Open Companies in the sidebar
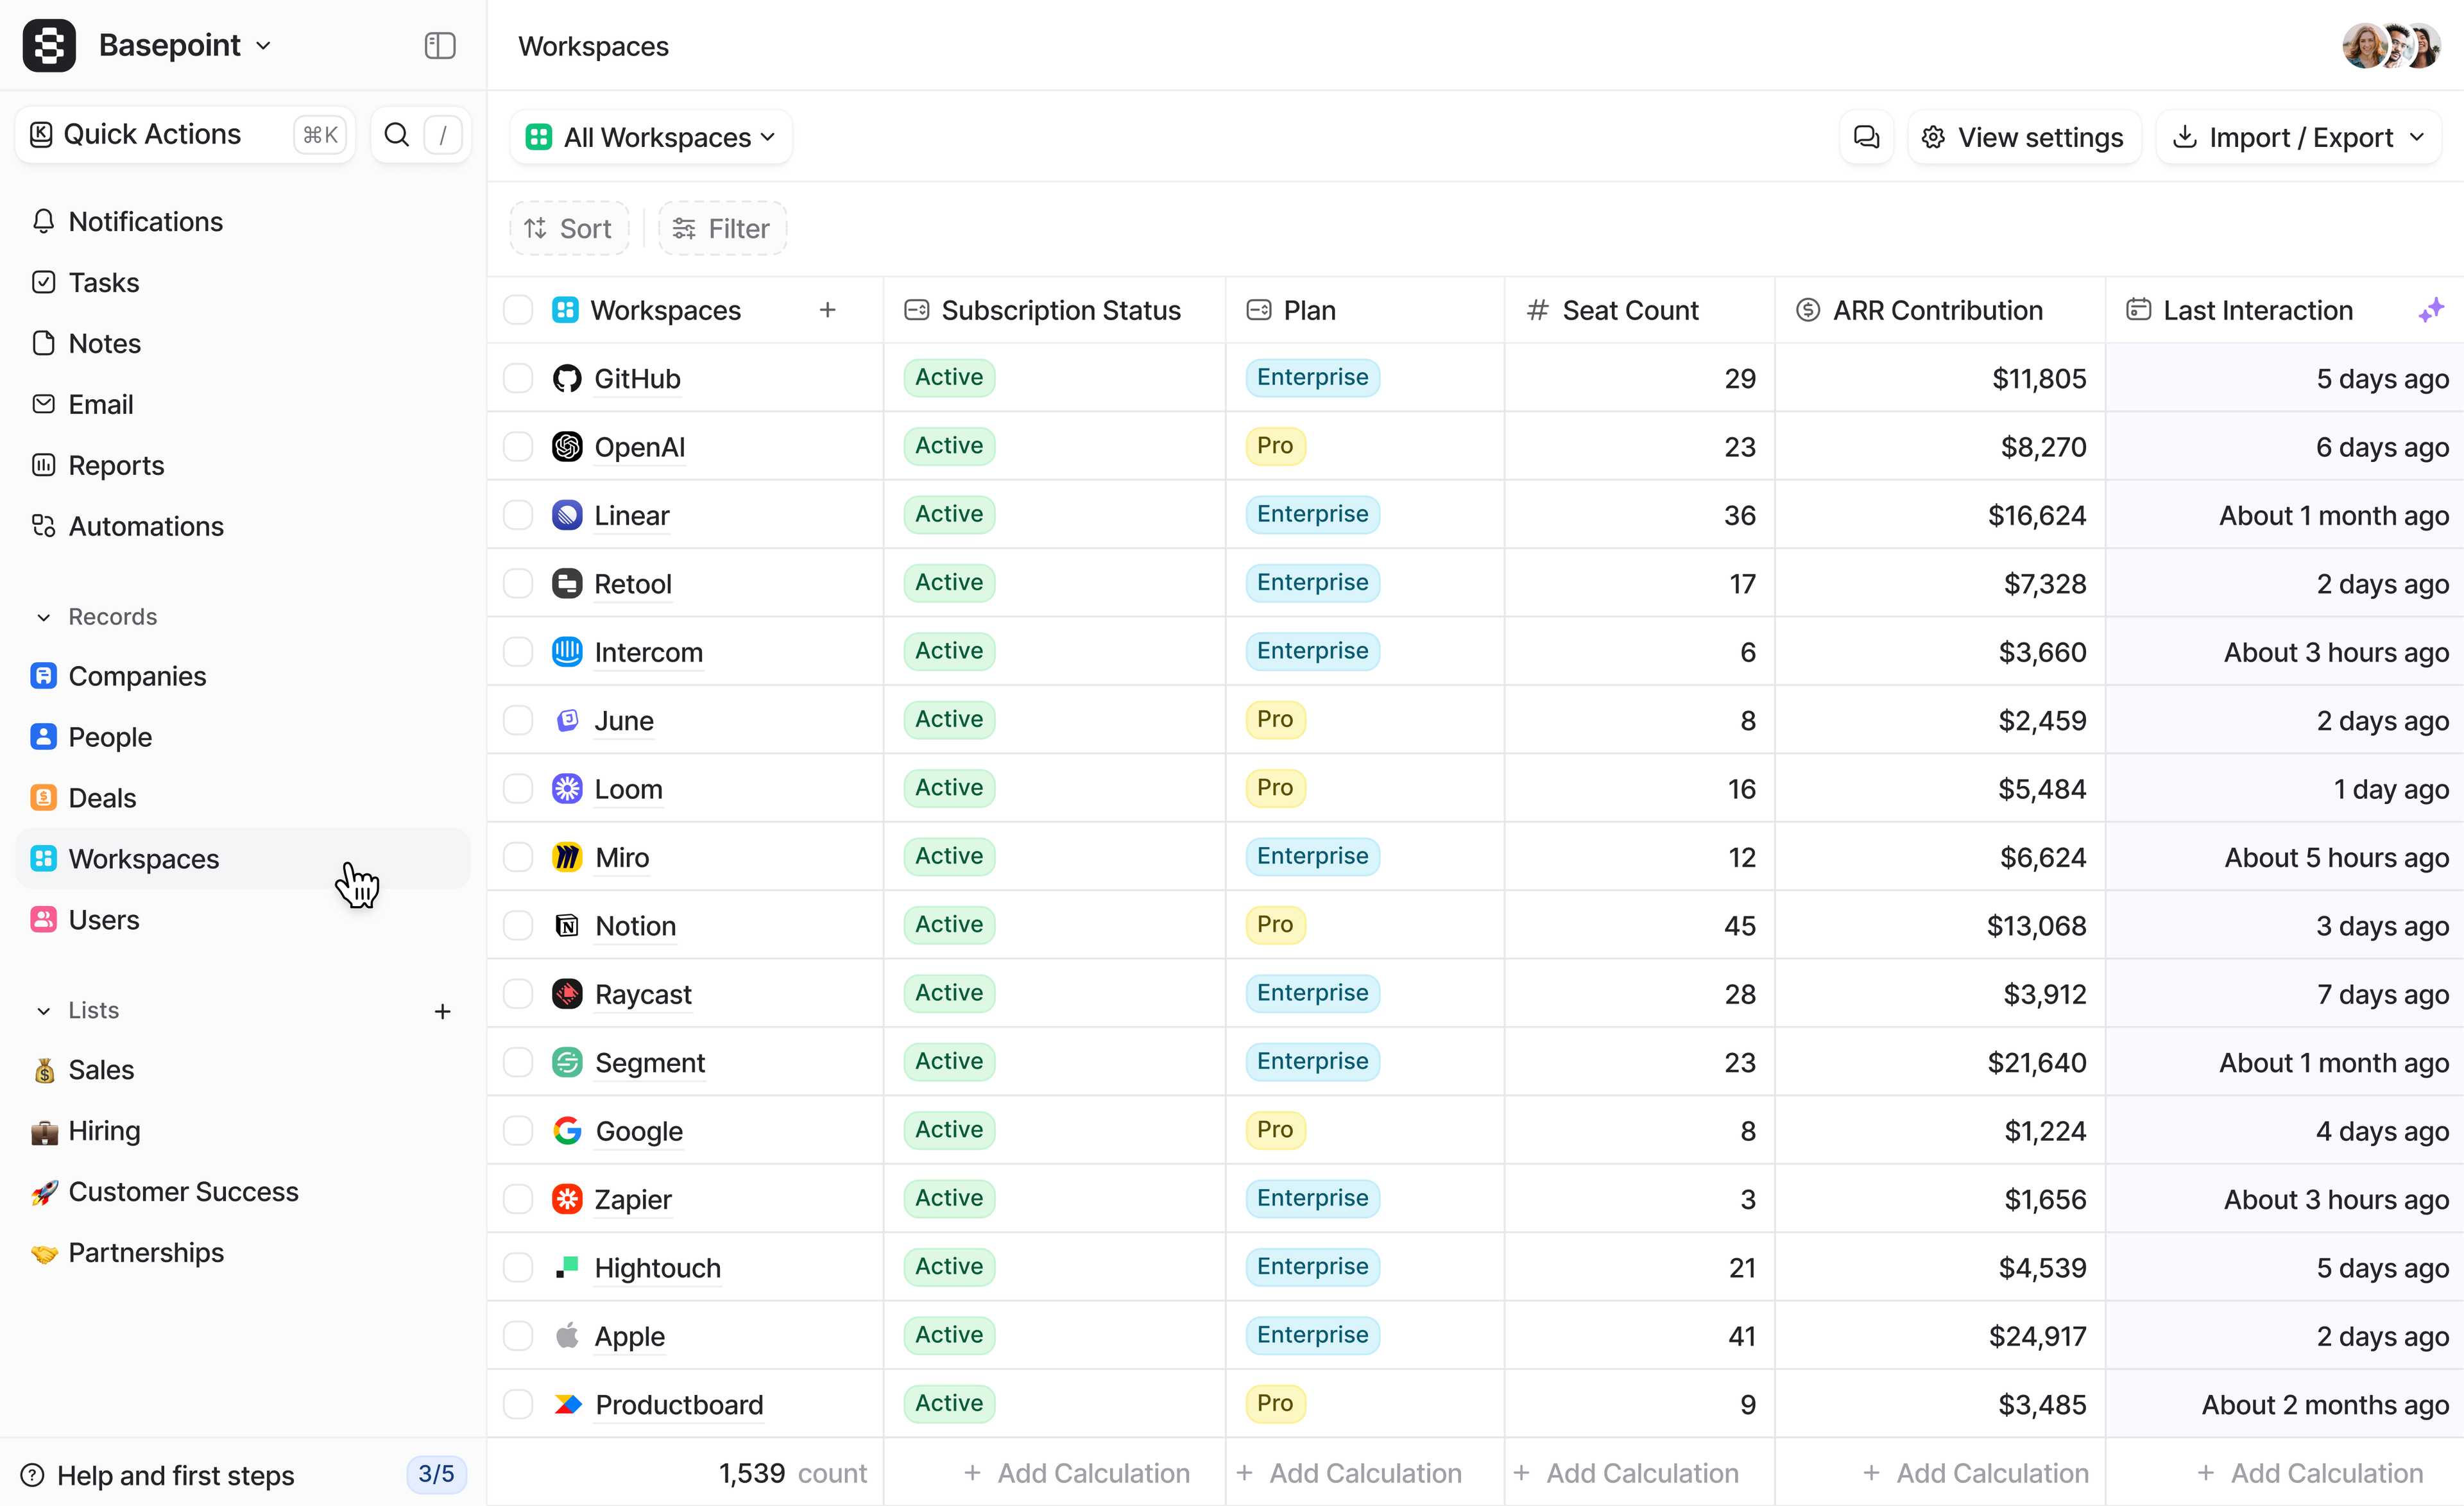2464x1506 pixels. 137,676
